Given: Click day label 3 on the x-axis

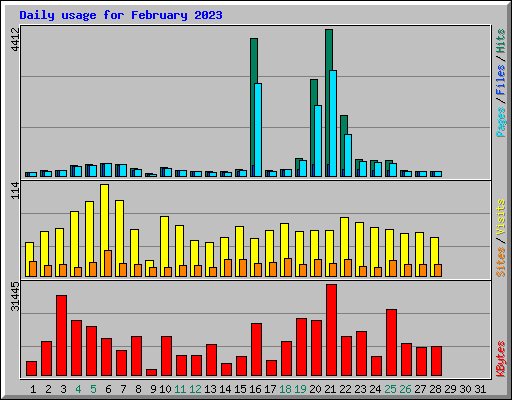Looking at the screenshot, I should [63, 389].
